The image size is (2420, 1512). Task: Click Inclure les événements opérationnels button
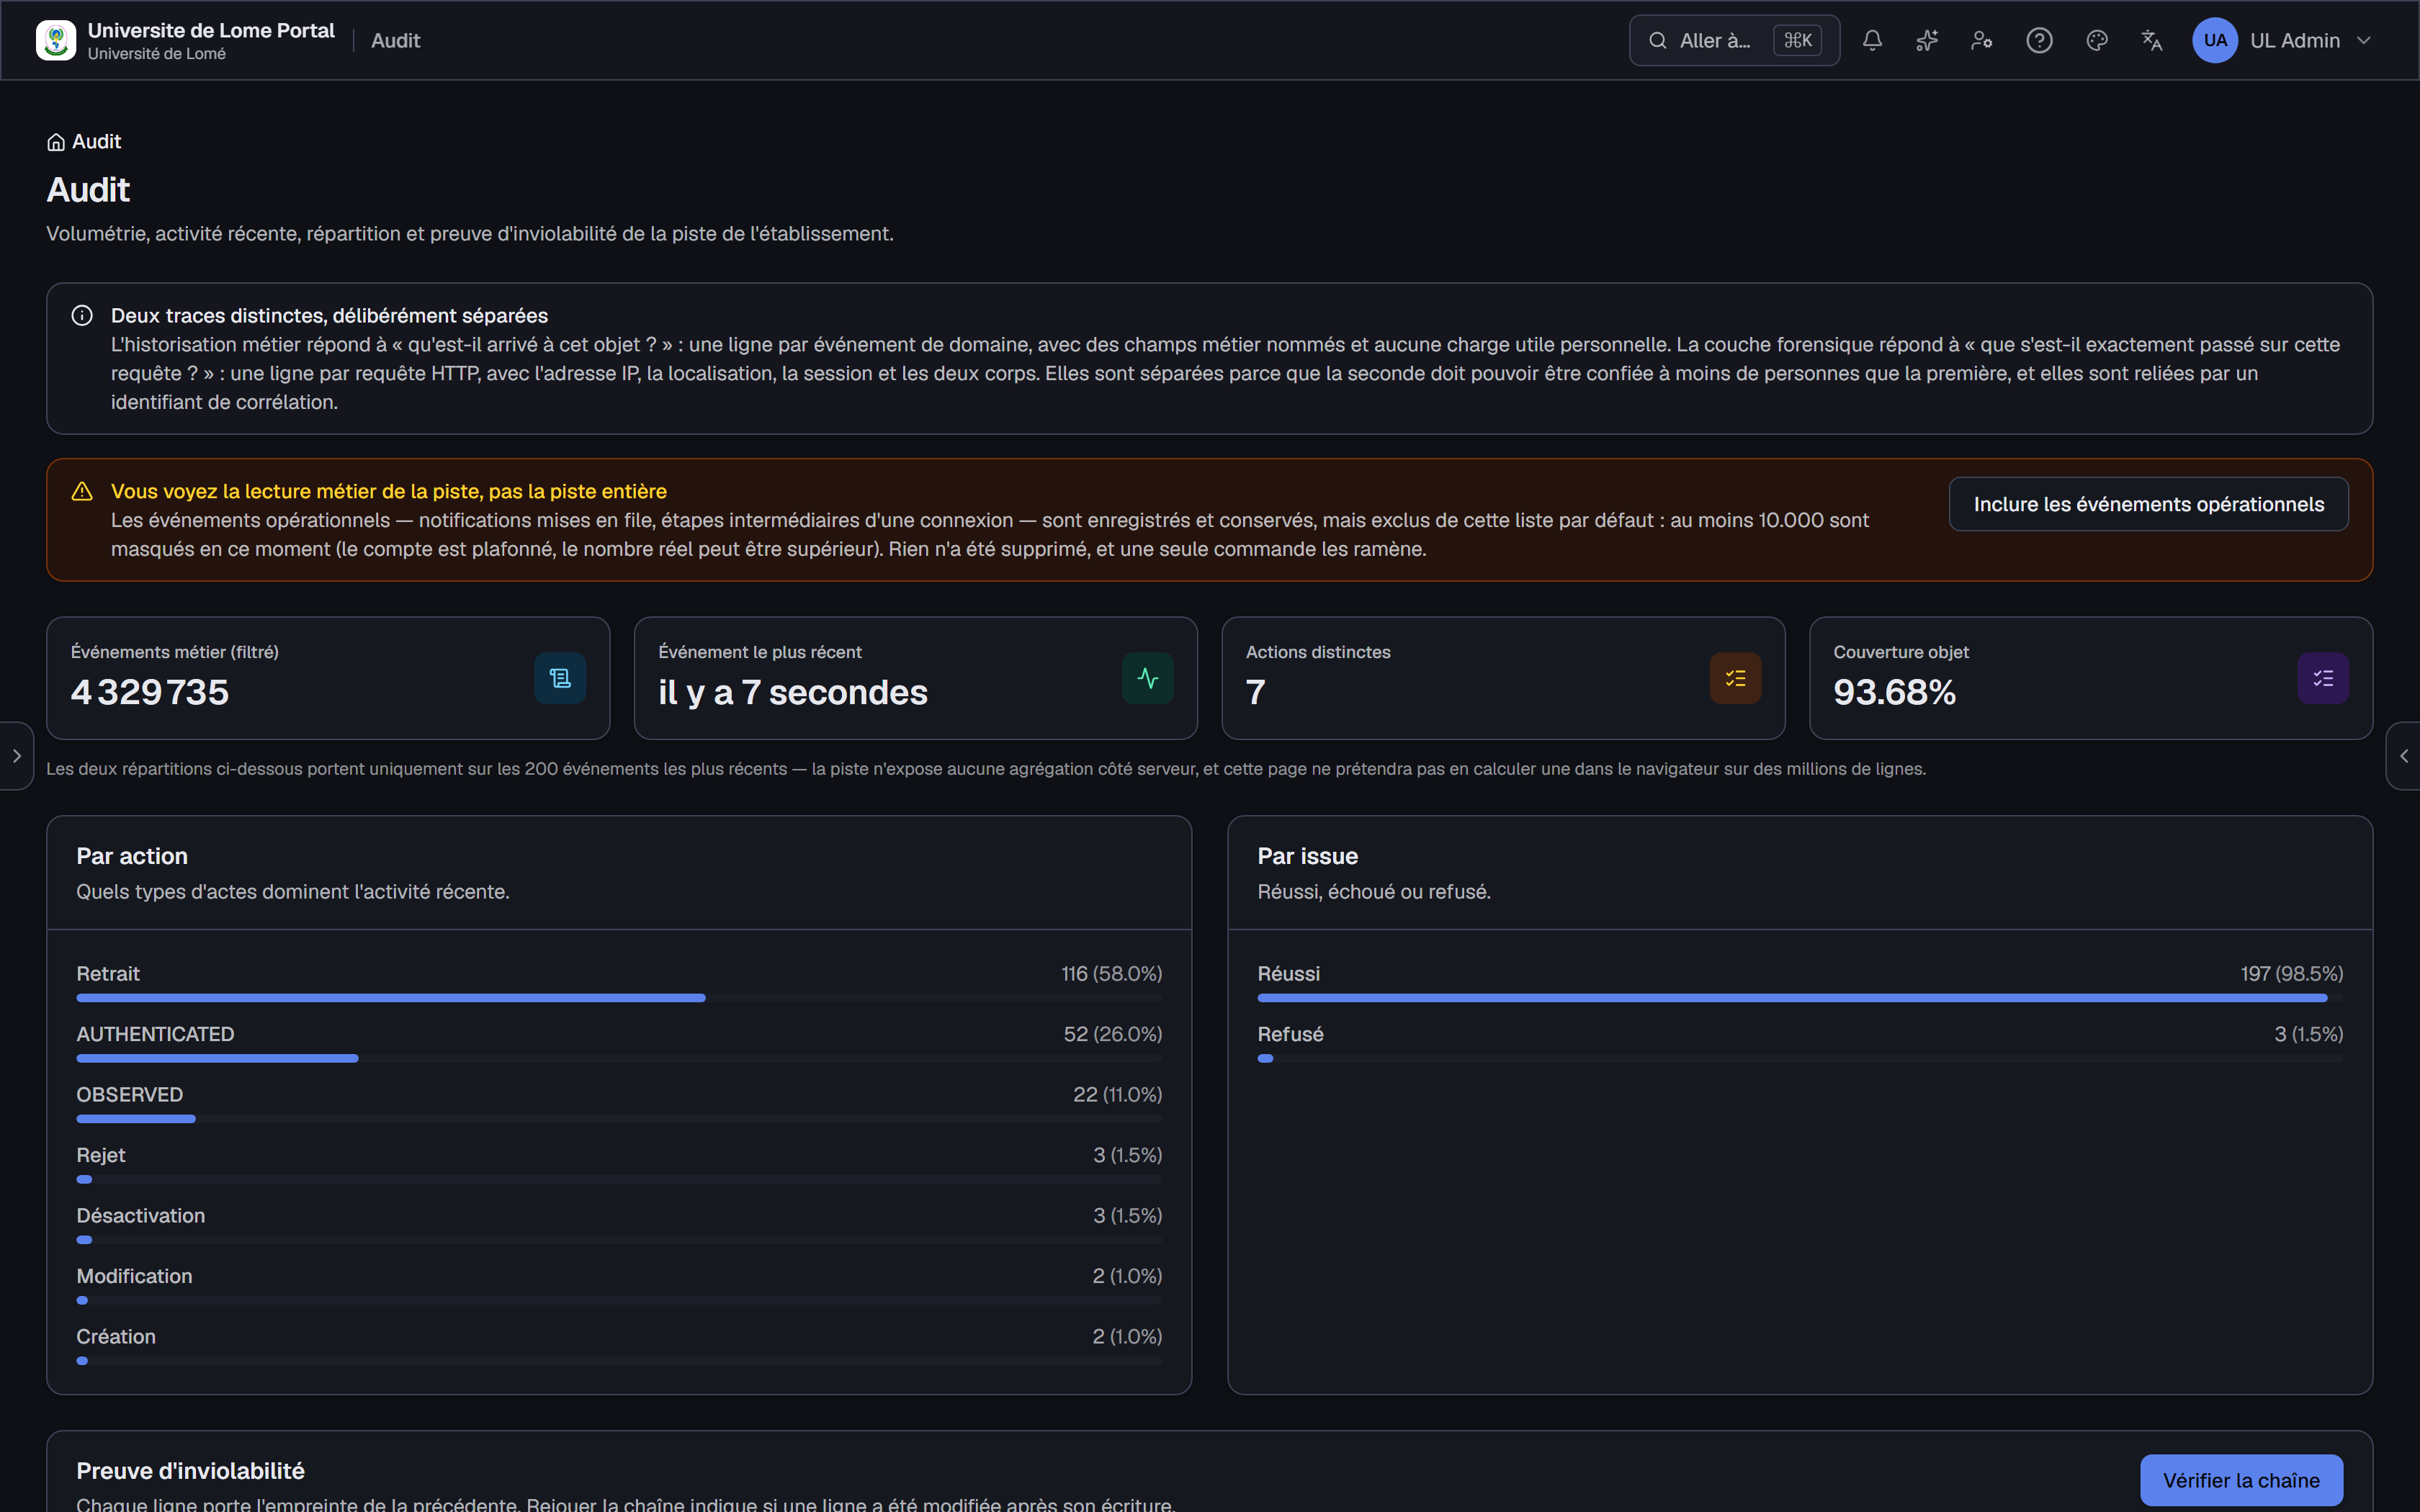click(2148, 504)
